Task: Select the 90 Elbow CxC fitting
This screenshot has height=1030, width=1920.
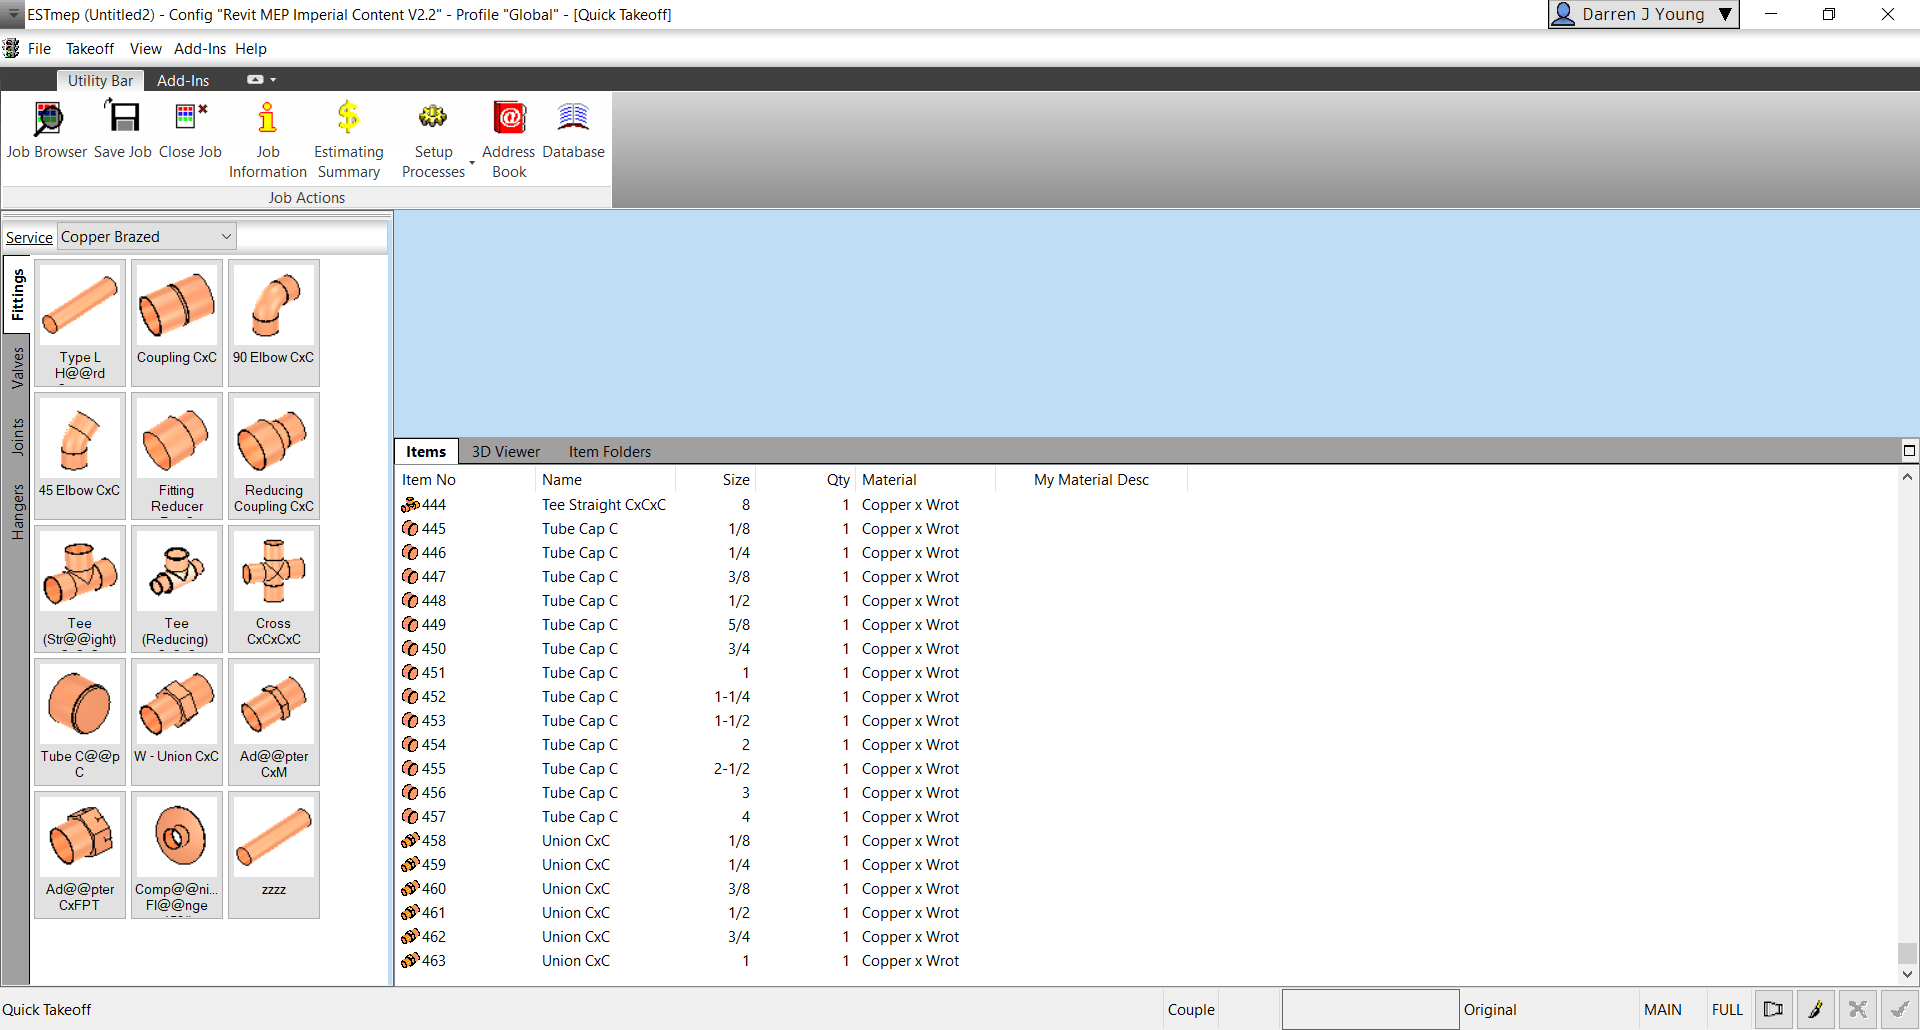Action: point(274,322)
